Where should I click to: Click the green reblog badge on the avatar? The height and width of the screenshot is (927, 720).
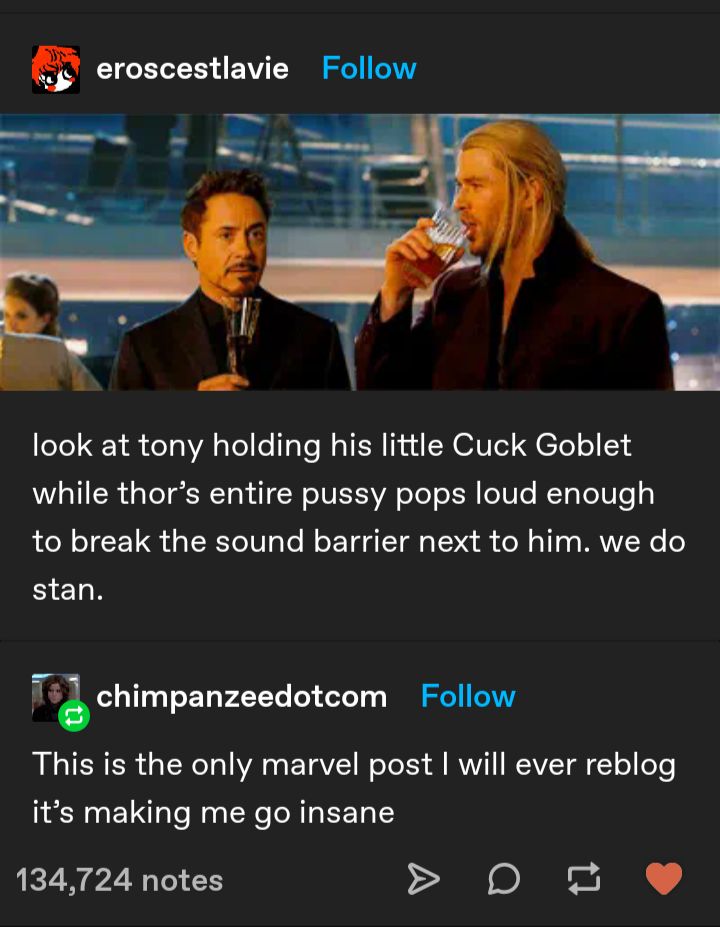pyautogui.click(x=74, y=716)
